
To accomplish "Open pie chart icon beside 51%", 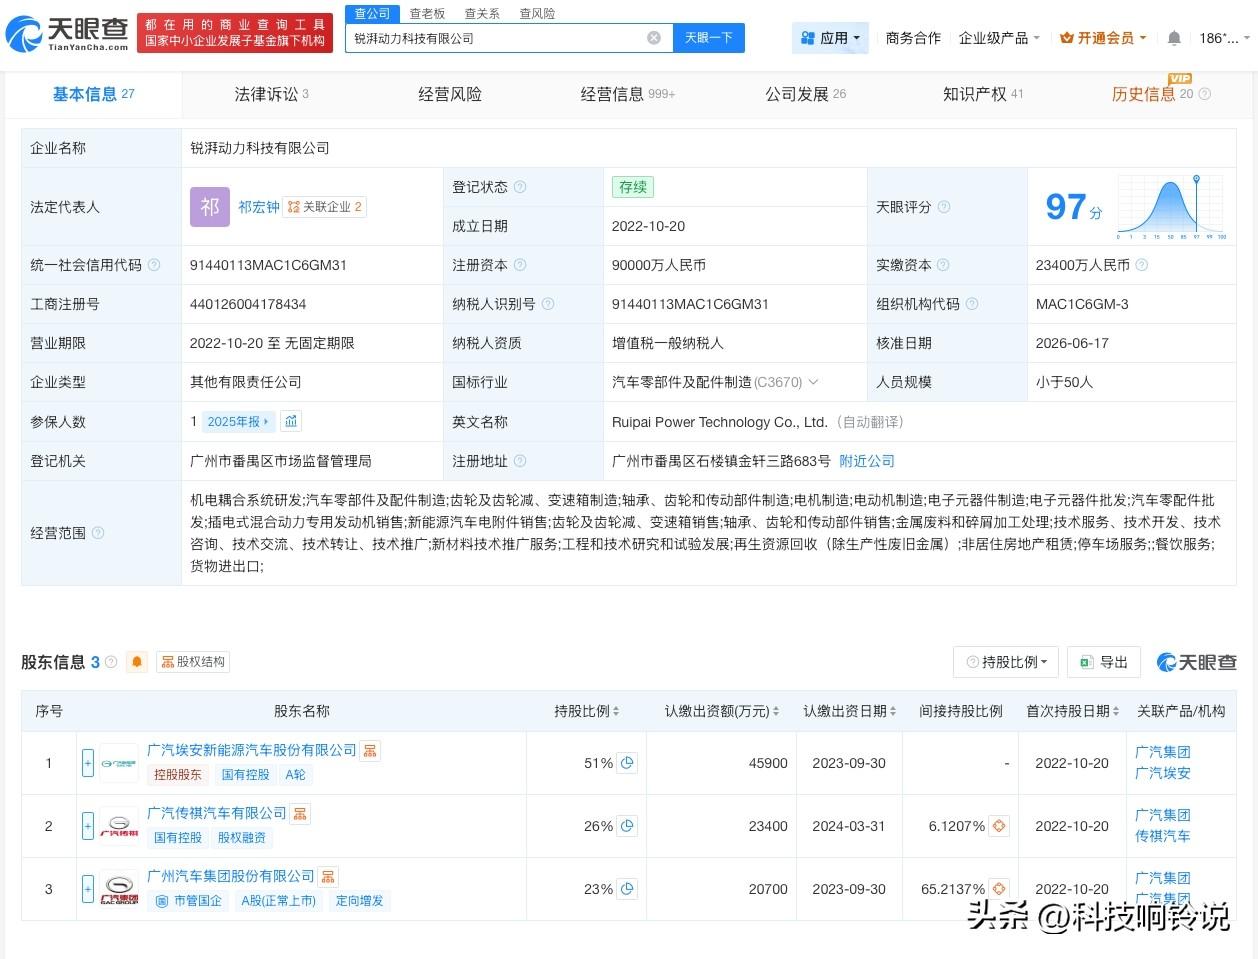I will (627, 763).
